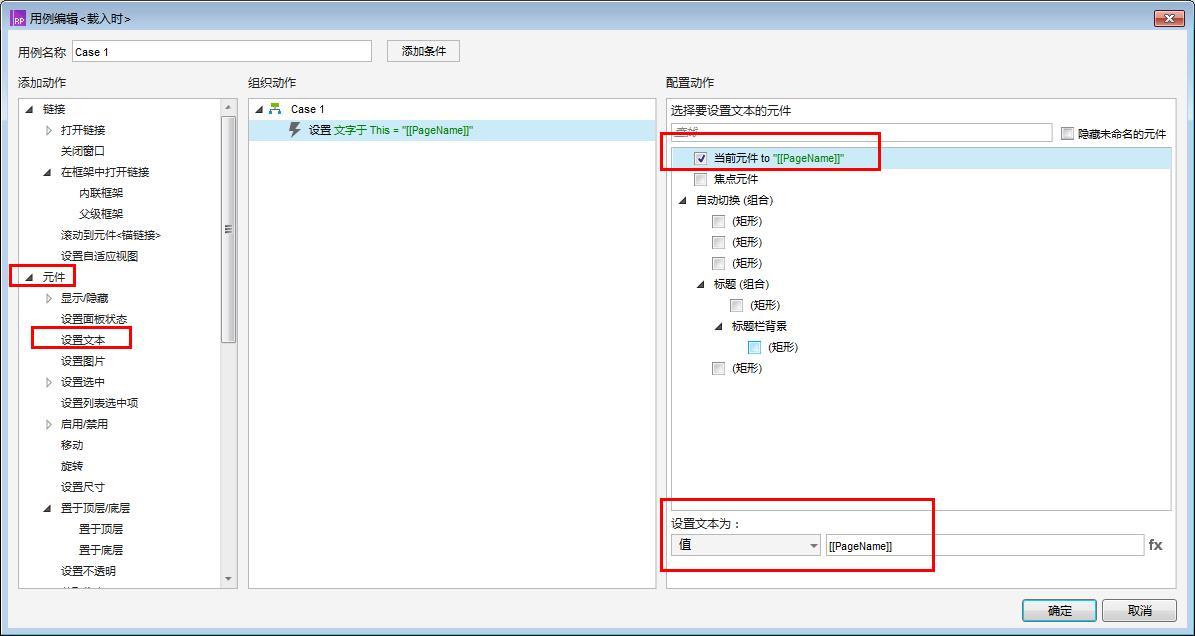
Task: Collapse 标题 (组合) group
Action: 701,284
